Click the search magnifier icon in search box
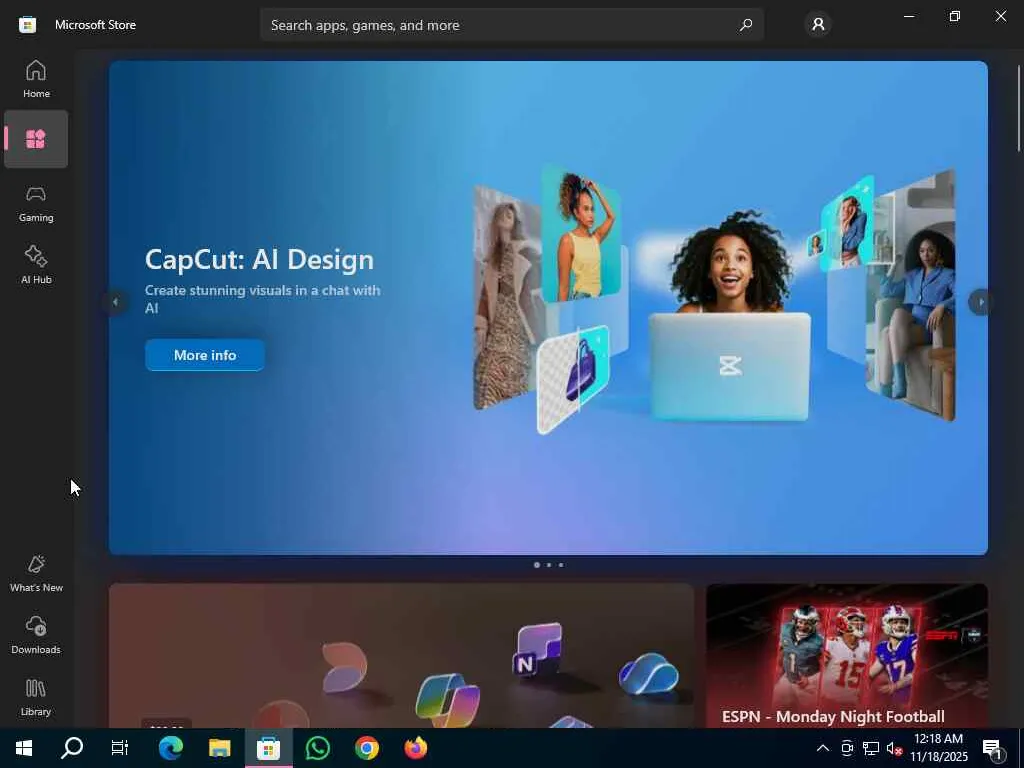 point(746,25)
